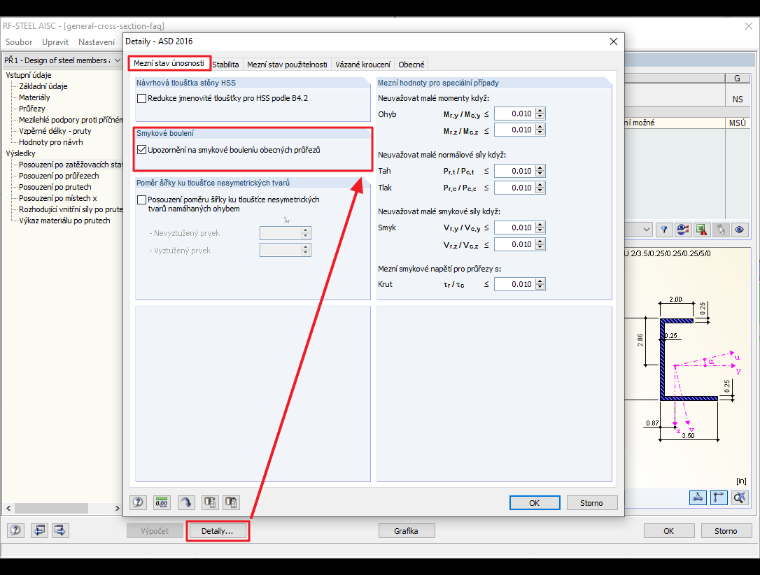The width and height of the screenshot is (760, 575).
Task: Select Průřezy in navigator tree
Action: point(32,109)
